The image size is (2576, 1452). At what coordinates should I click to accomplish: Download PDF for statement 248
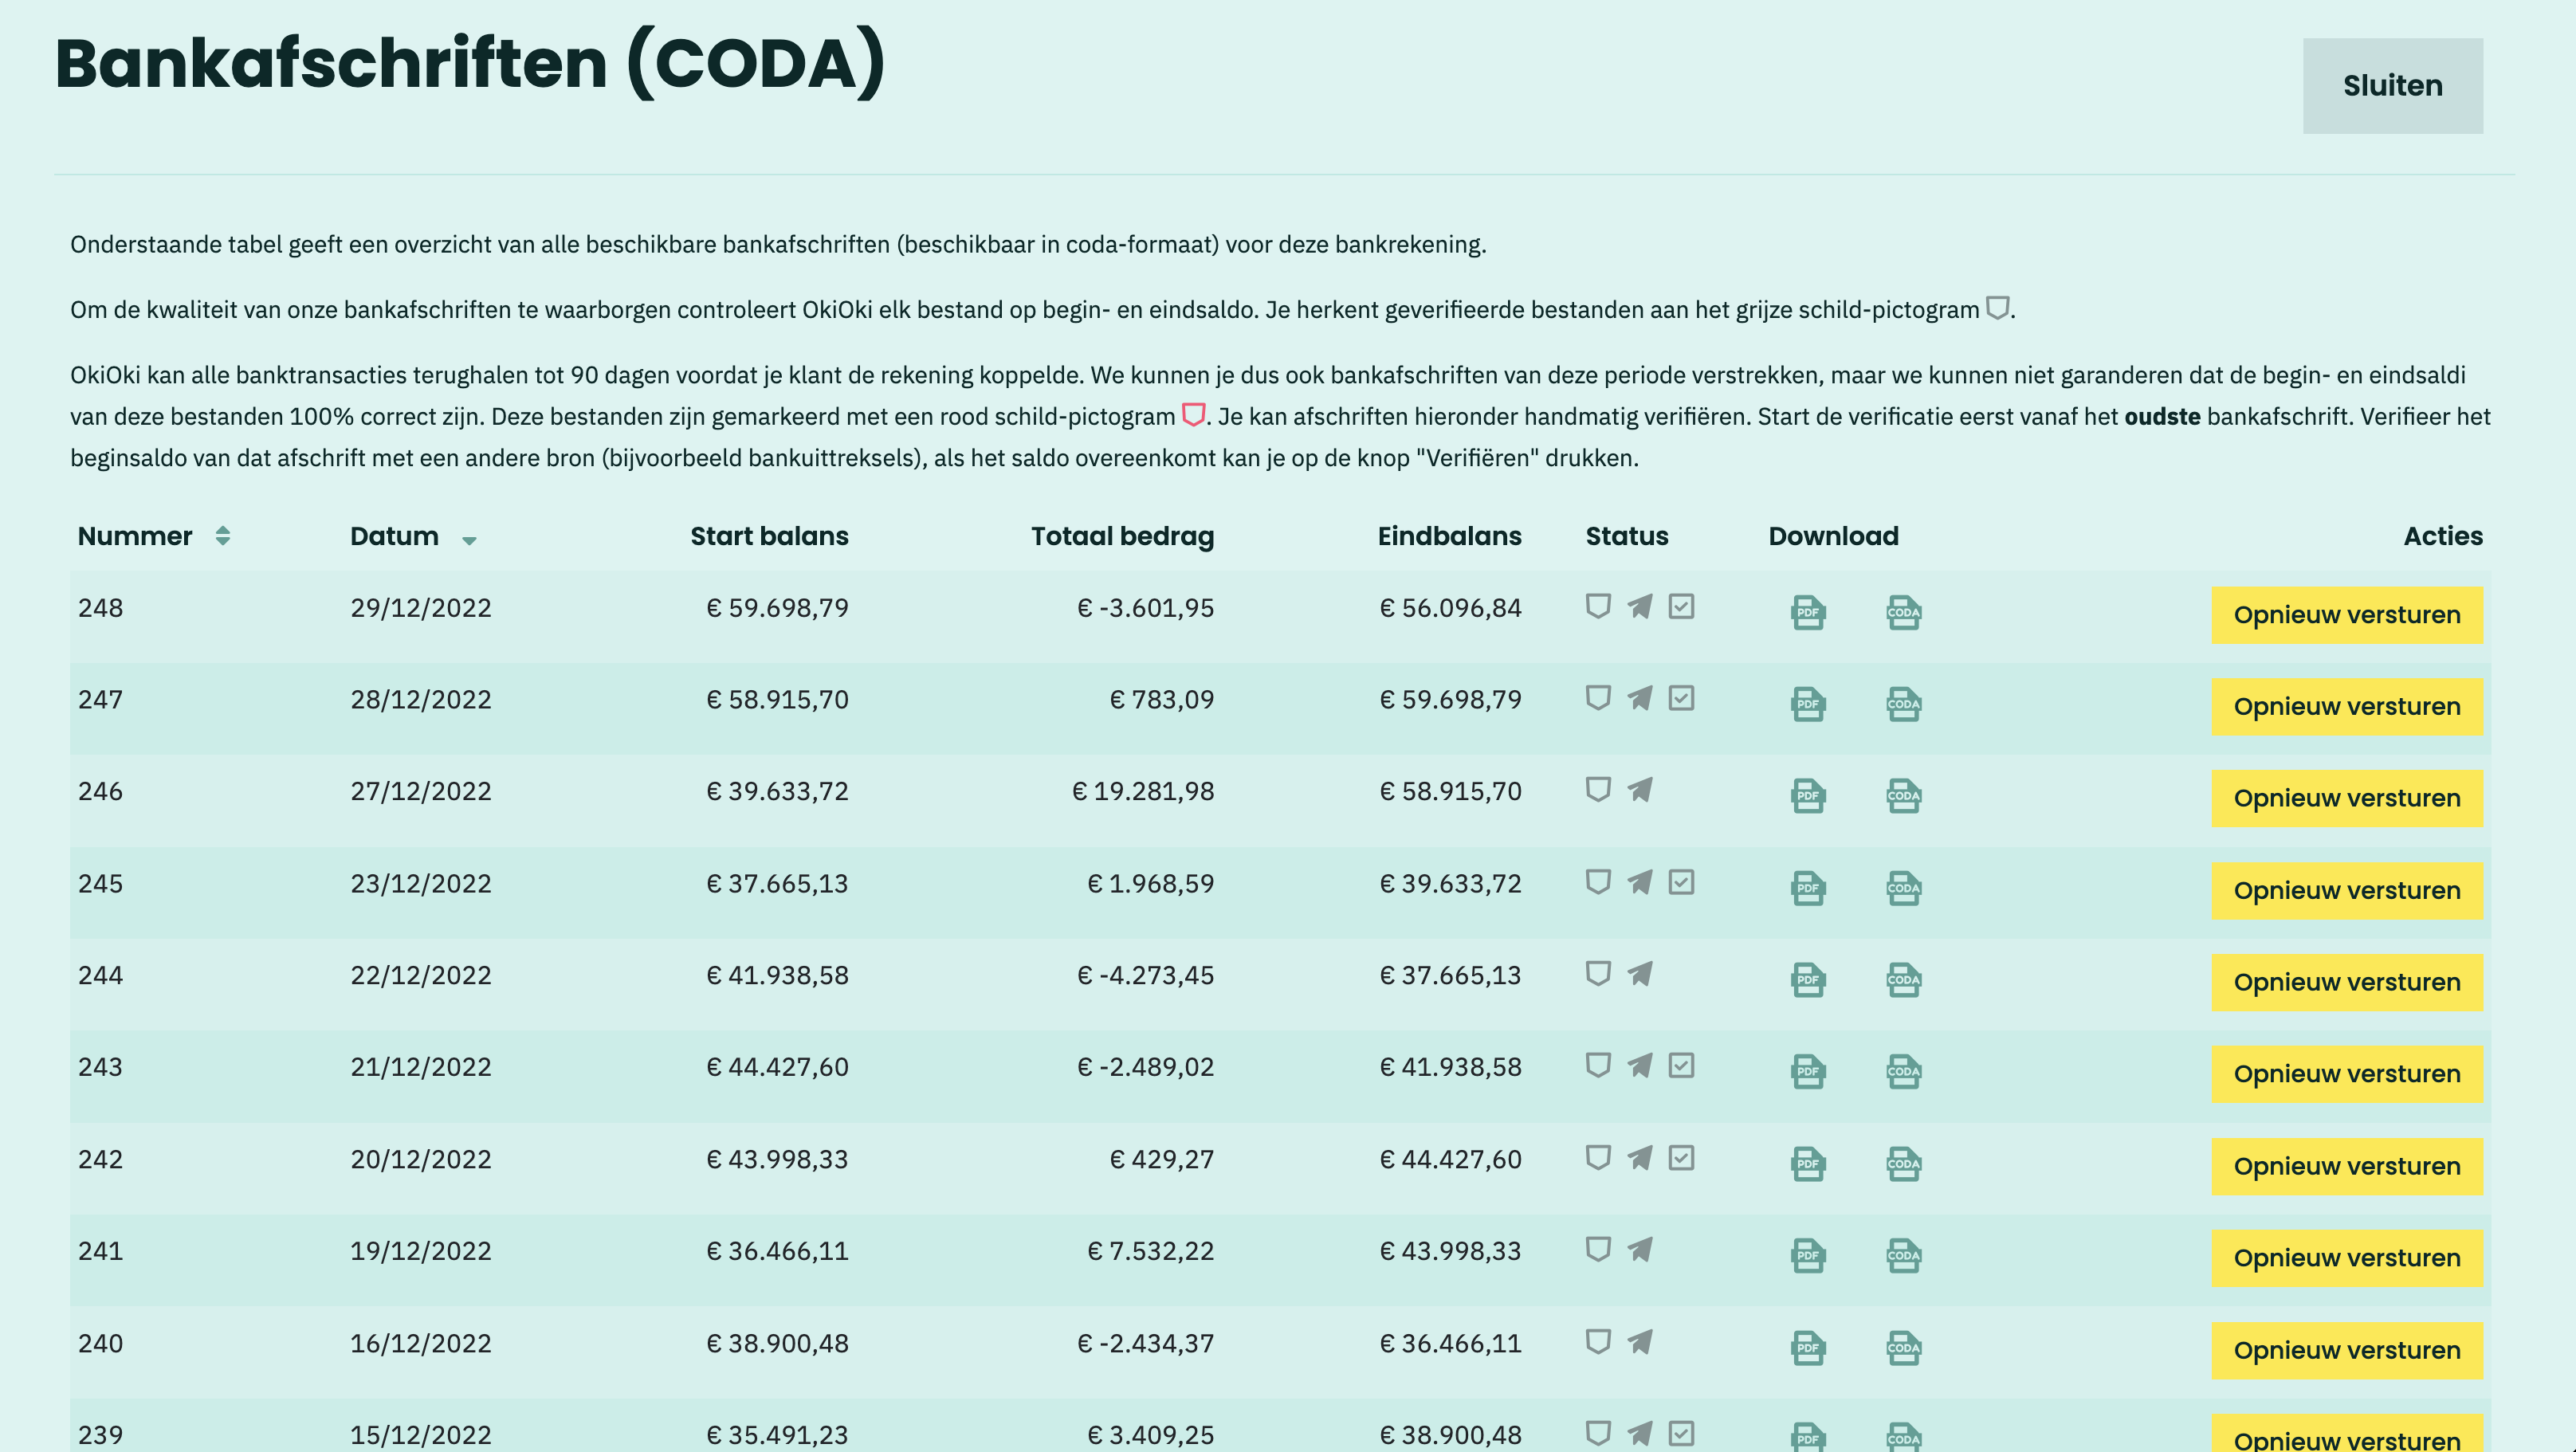(1807, 612)
